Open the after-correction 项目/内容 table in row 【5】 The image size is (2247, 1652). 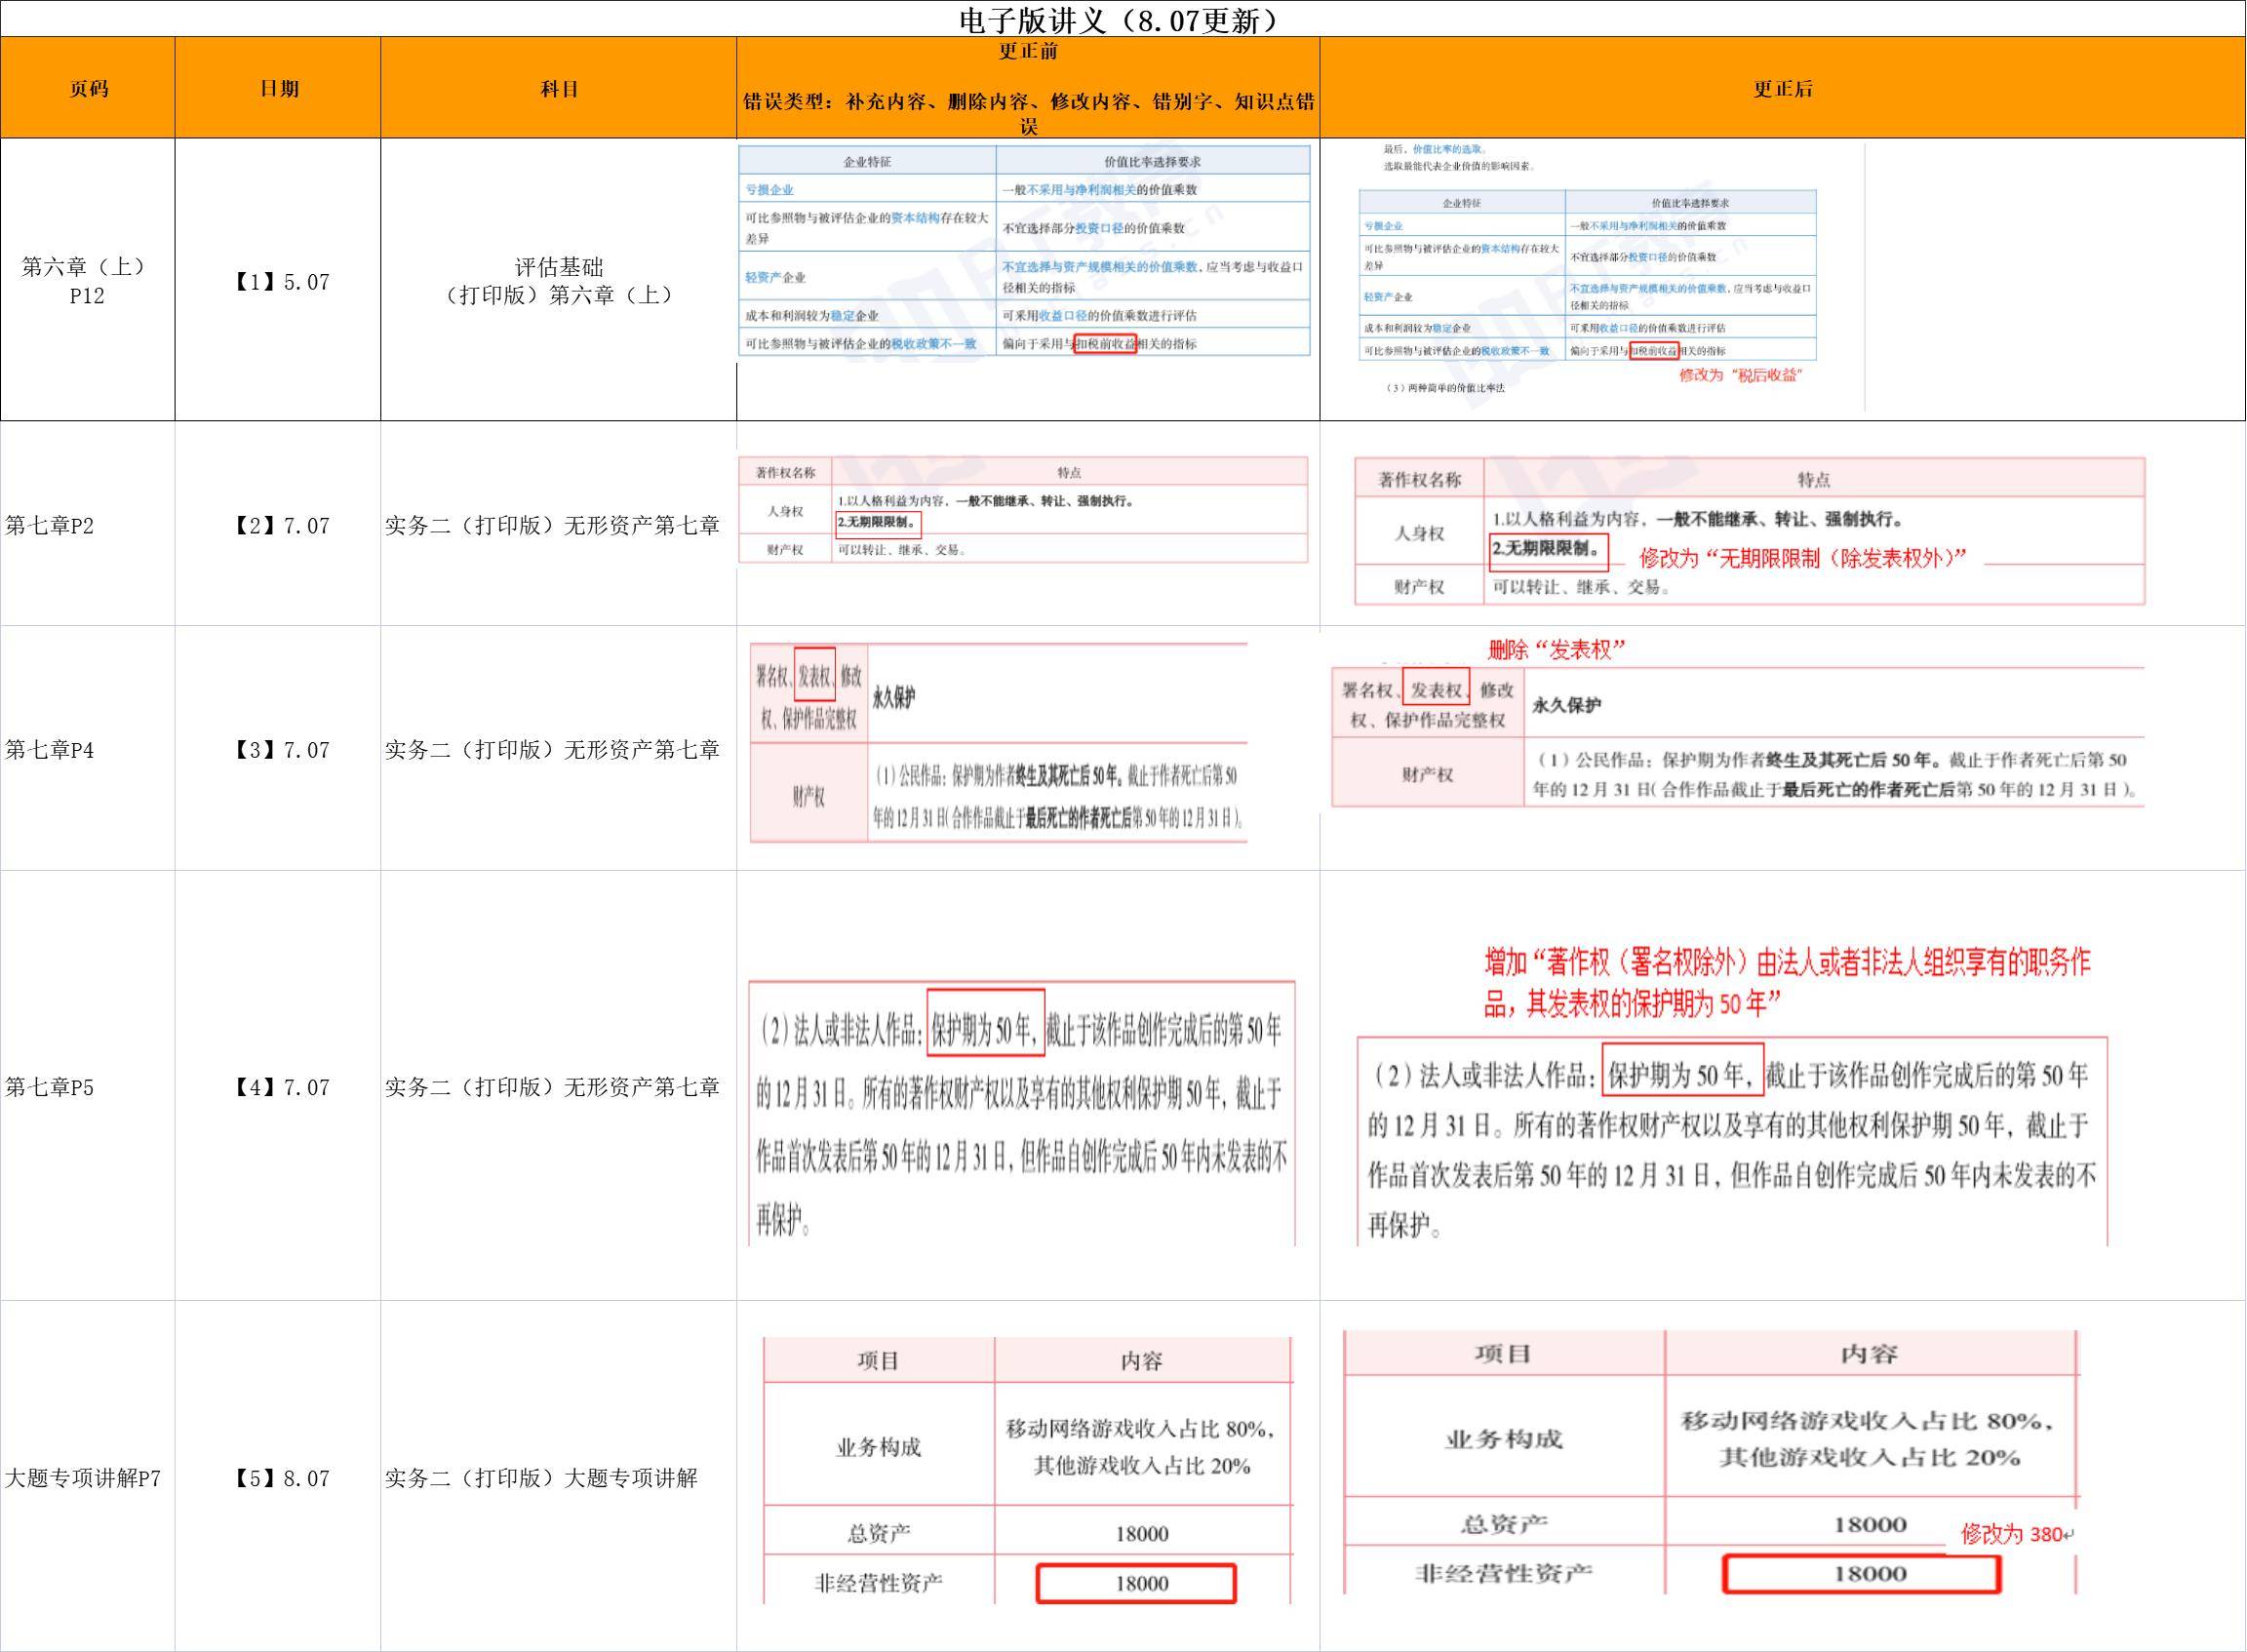pyautogui.click(x=1711, y=1462)
